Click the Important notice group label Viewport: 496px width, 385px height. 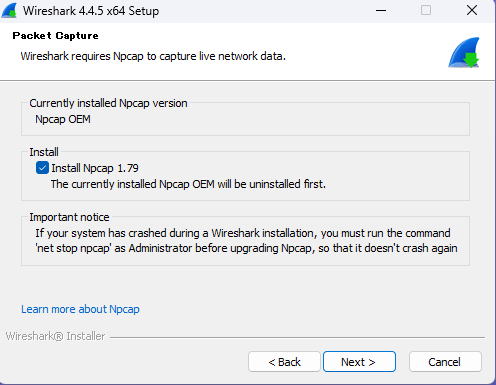click(x=69, y=217)
